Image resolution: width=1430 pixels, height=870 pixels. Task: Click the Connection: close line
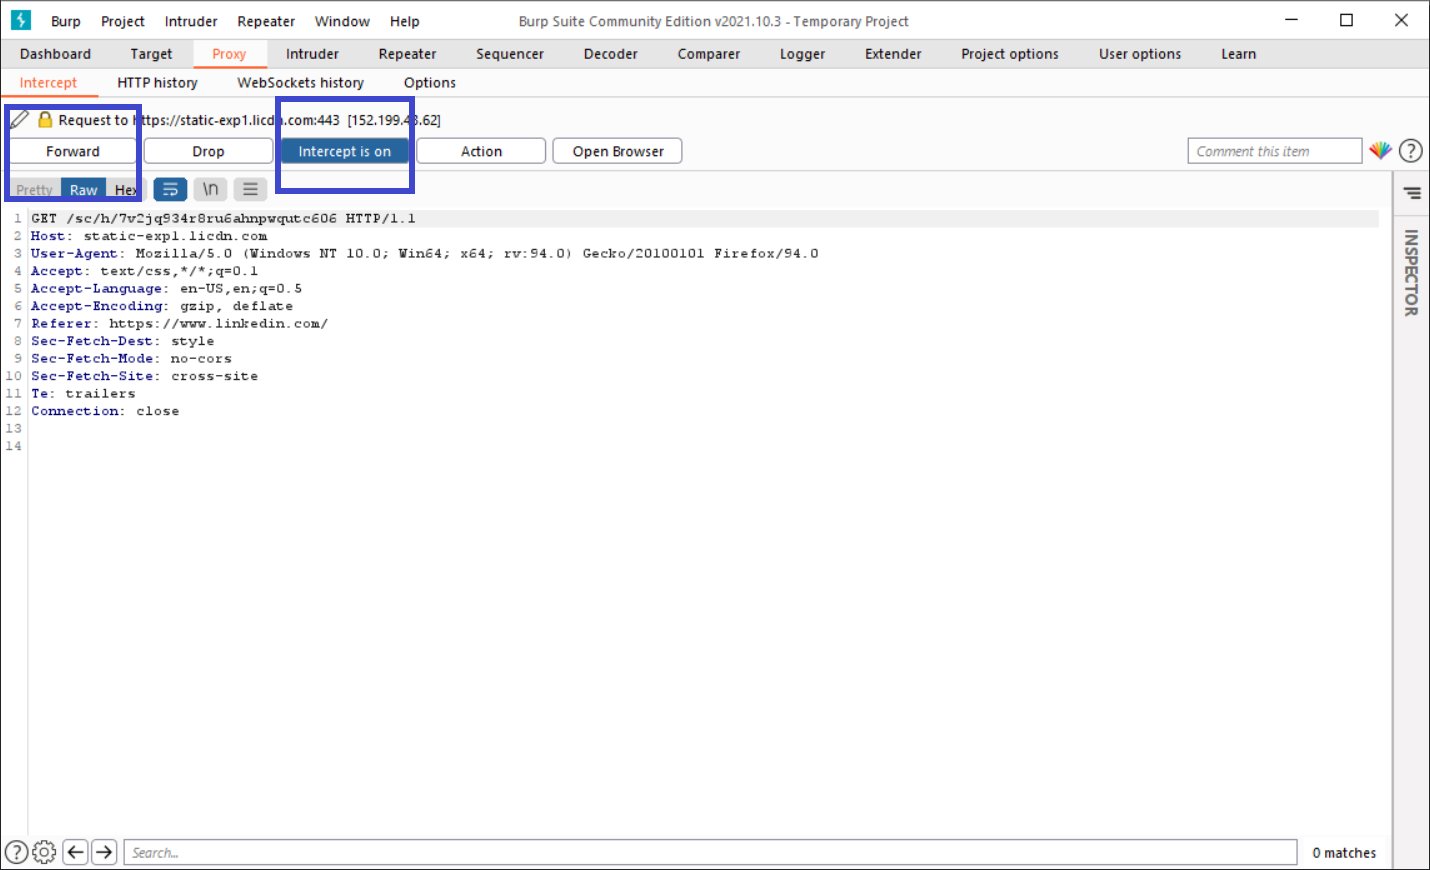[x=105, y=411]
